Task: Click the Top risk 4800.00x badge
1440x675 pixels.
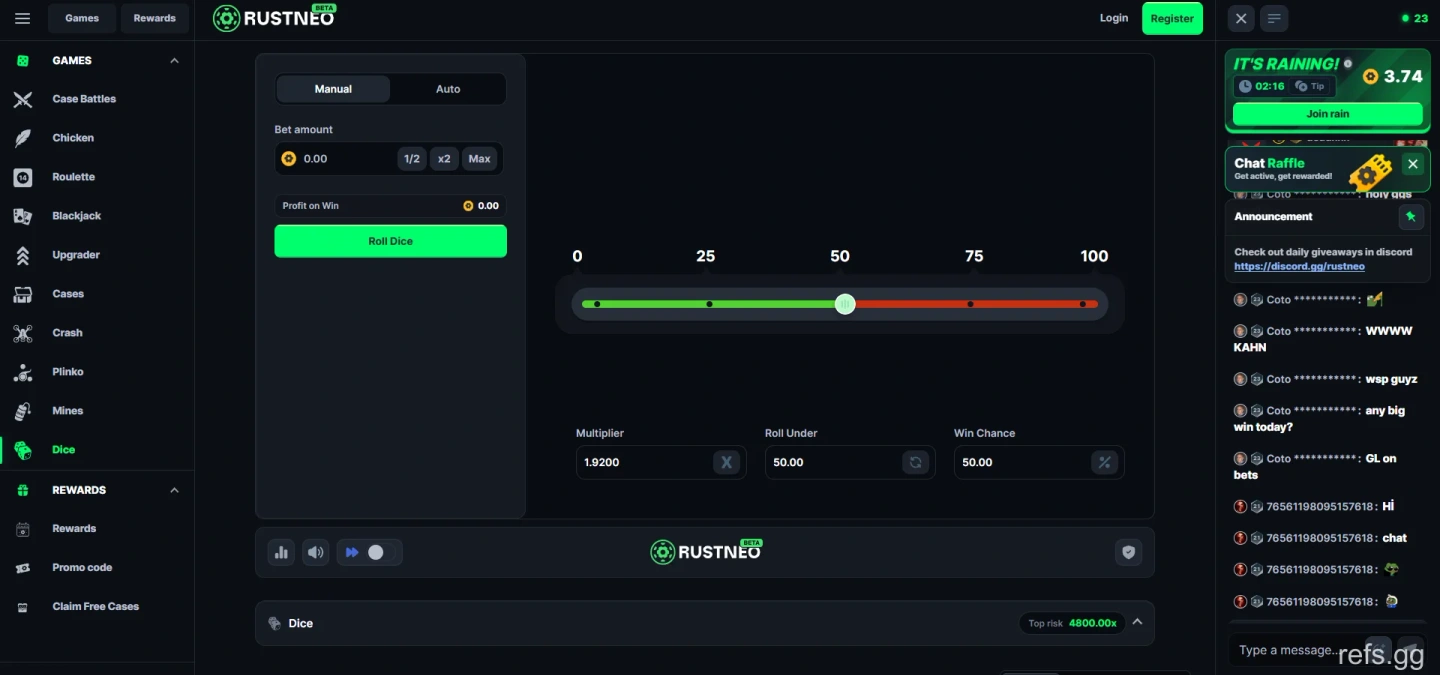Action: (x=1072, y=623)
